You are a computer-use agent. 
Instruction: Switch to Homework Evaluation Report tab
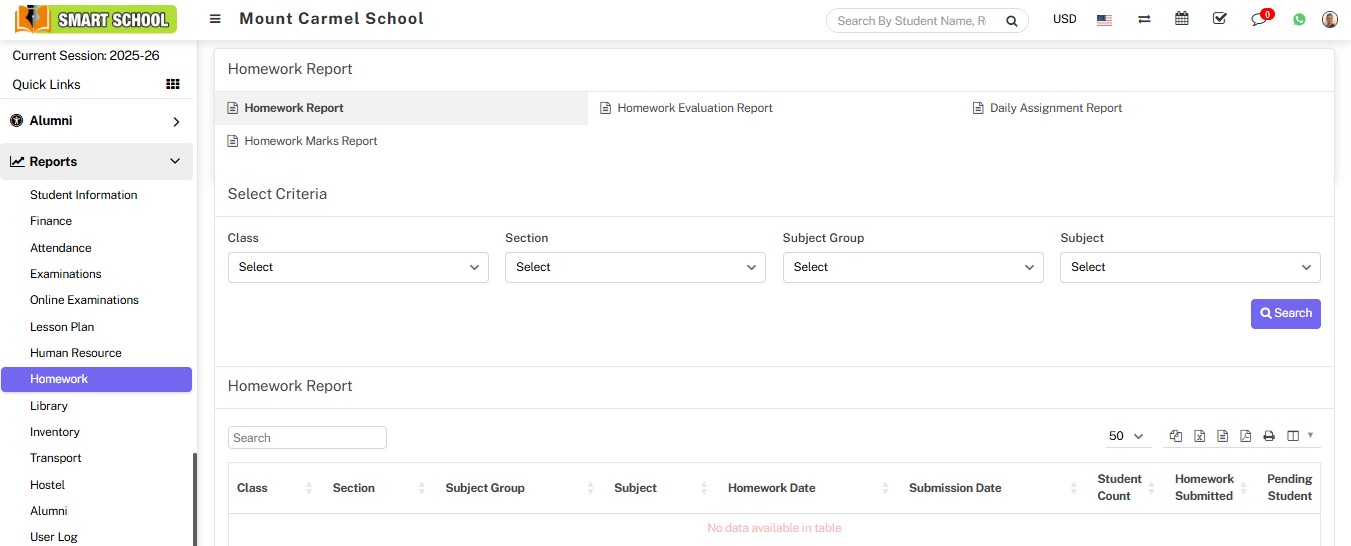(x=694, y=108)
